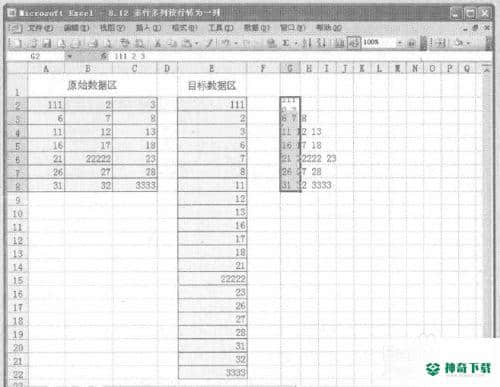Open the 文件 (File) menu
Image resolution: width=500 pixels, height=387 pixels.
click(41, 28)
